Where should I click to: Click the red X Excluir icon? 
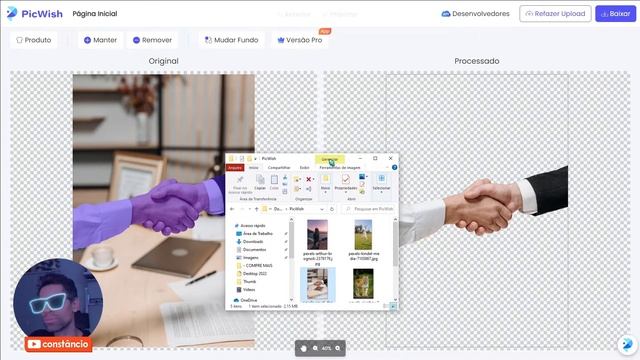pyautogui.click(x=309, y=179)
